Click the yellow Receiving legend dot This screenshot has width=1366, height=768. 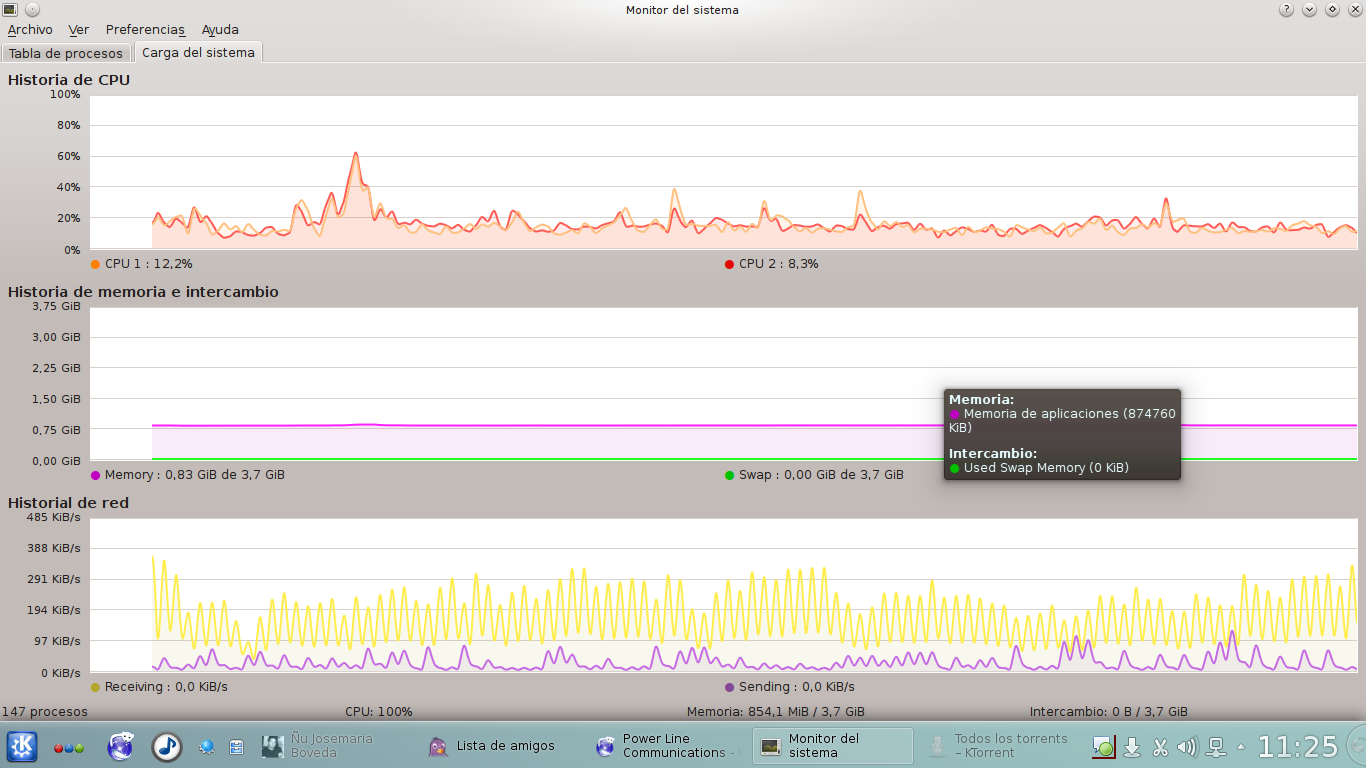coord(95,687)
